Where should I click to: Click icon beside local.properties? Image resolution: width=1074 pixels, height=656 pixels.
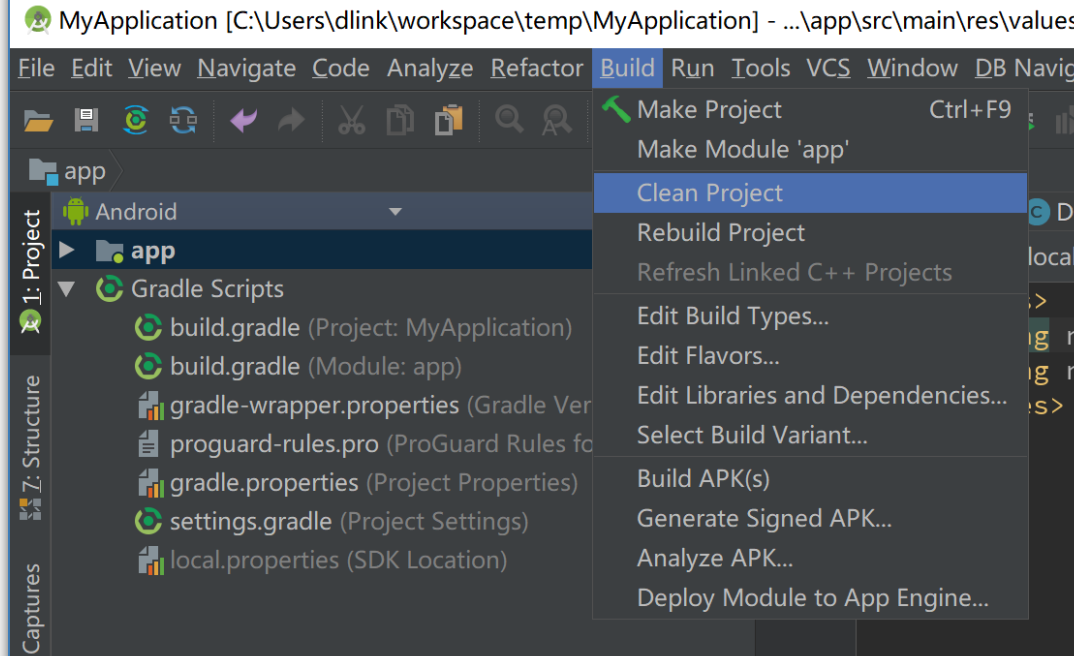click(x=151, y=561)
